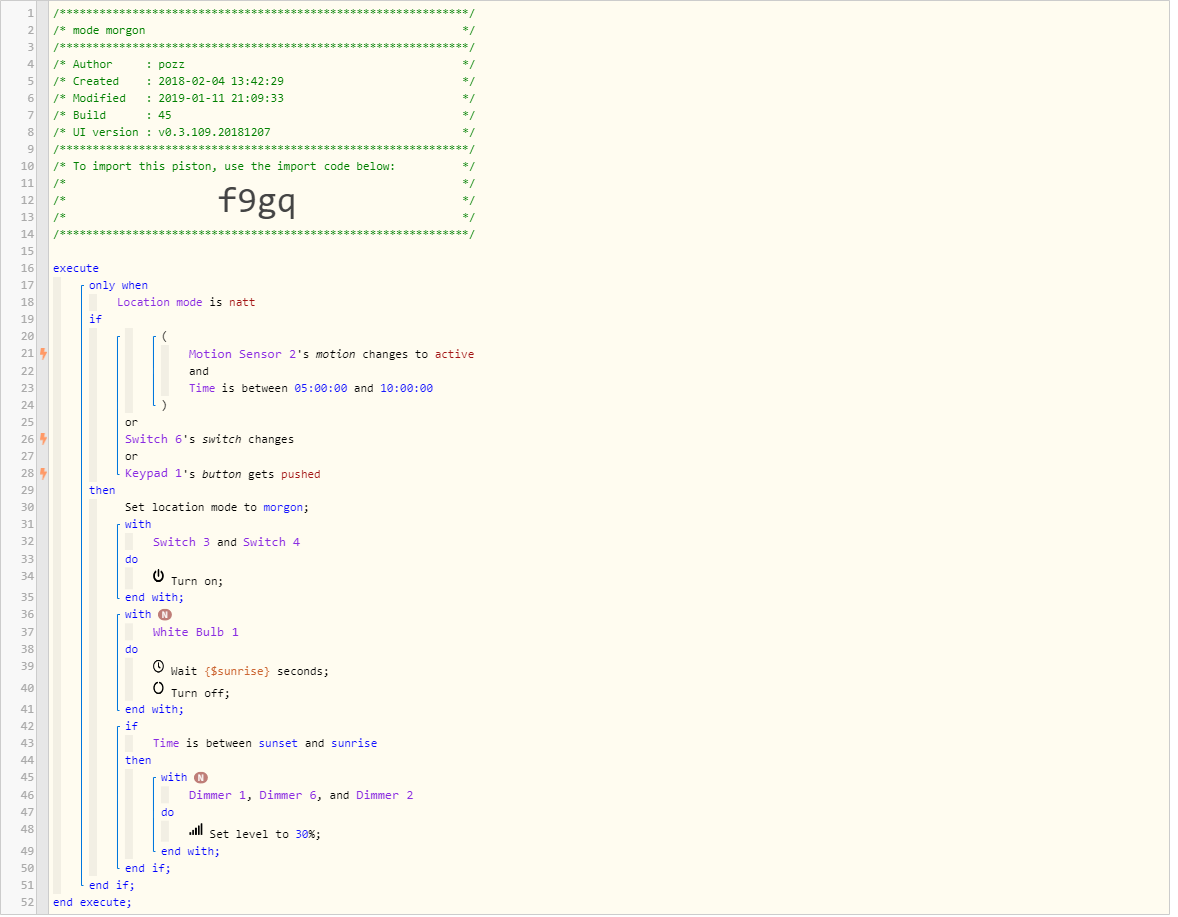
Task: Click the 'do' keyword on line 38
Action: (131, 650)
